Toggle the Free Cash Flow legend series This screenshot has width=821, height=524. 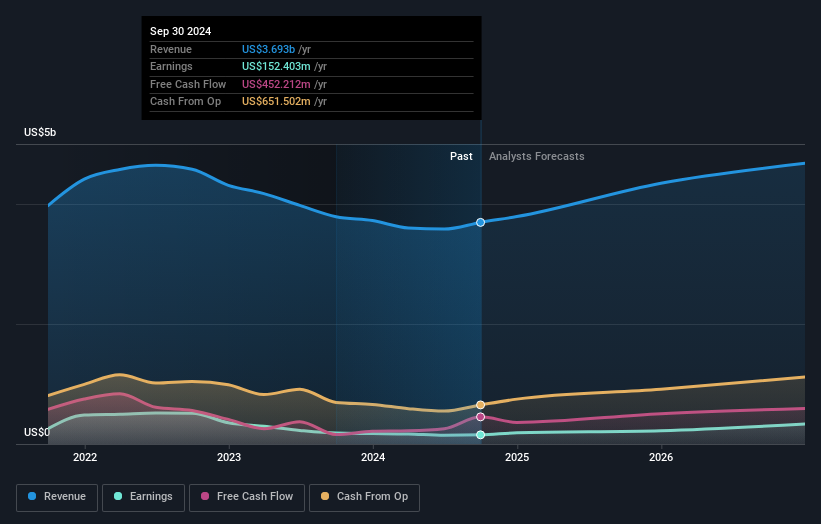pos(247,497)
